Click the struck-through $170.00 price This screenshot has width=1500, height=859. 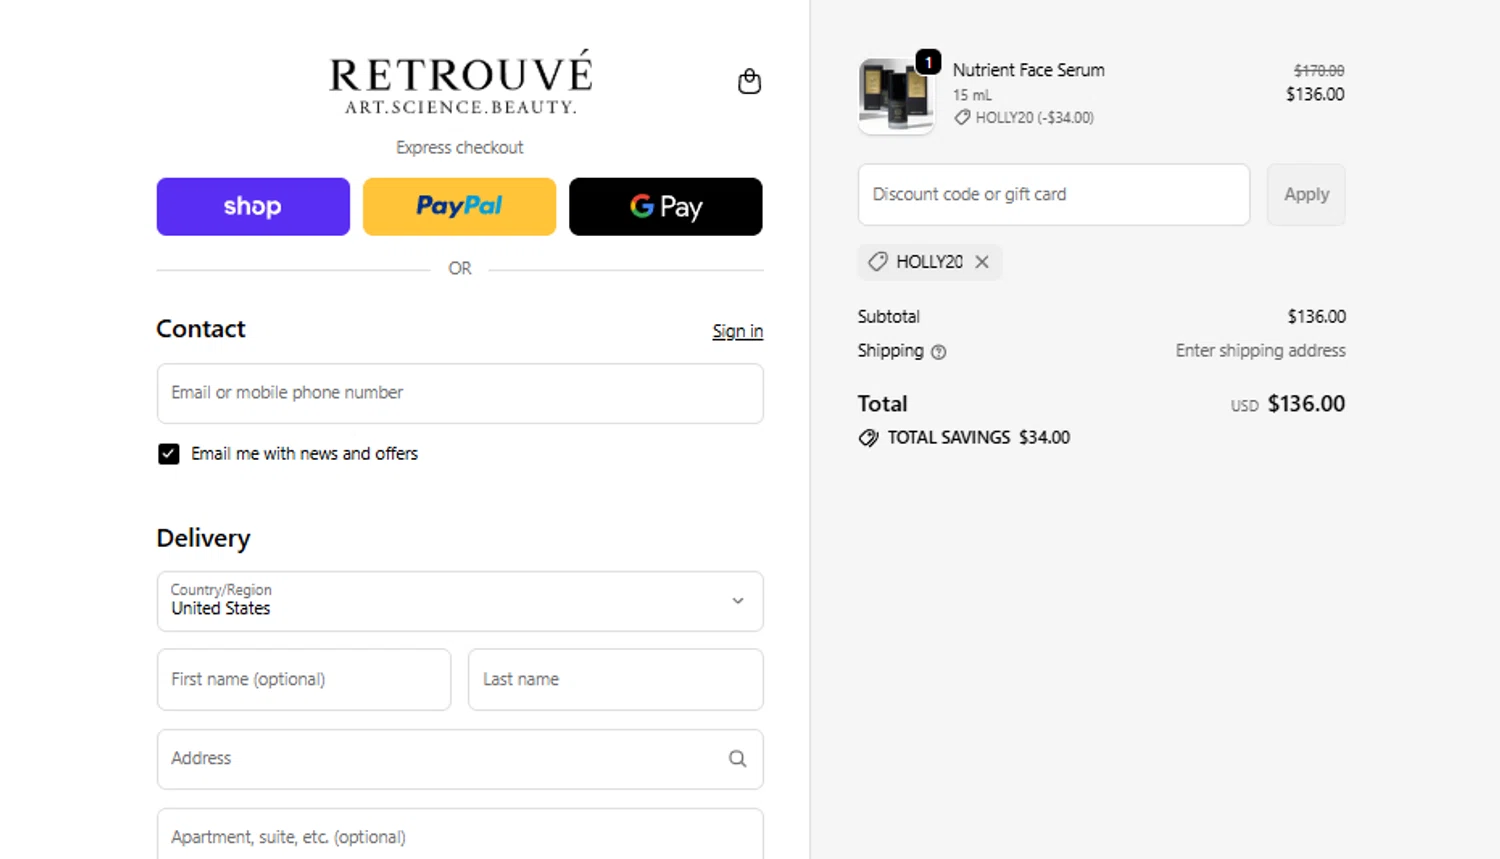[1318, 71]
